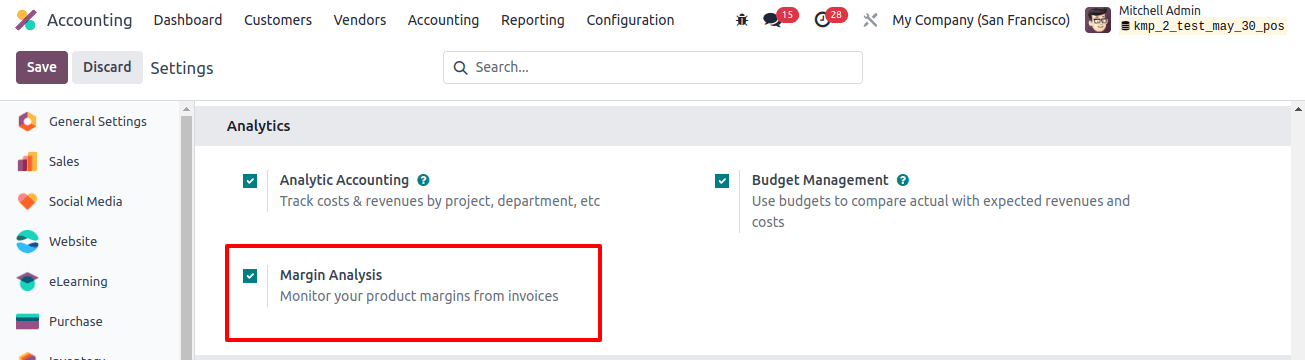
Task: Open help tooltip icon beside Budget Management
Action: point(903,181)
